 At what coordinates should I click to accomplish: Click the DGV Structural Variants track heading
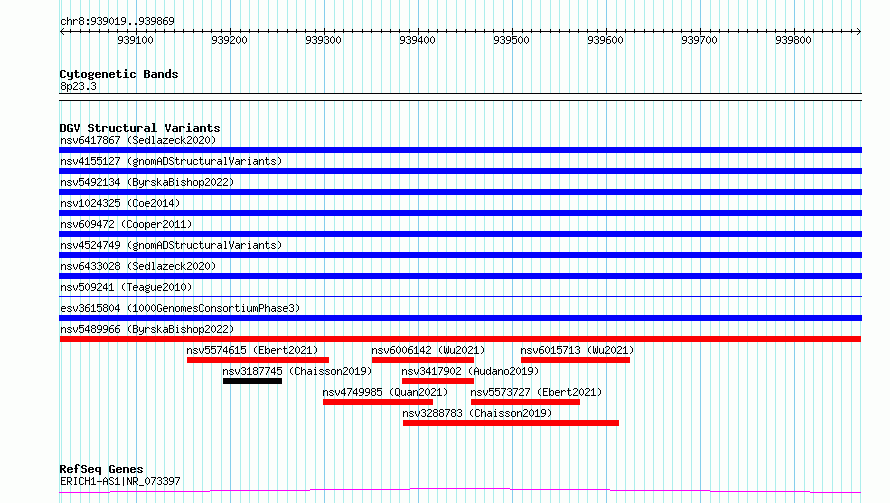tap(140, 128)
